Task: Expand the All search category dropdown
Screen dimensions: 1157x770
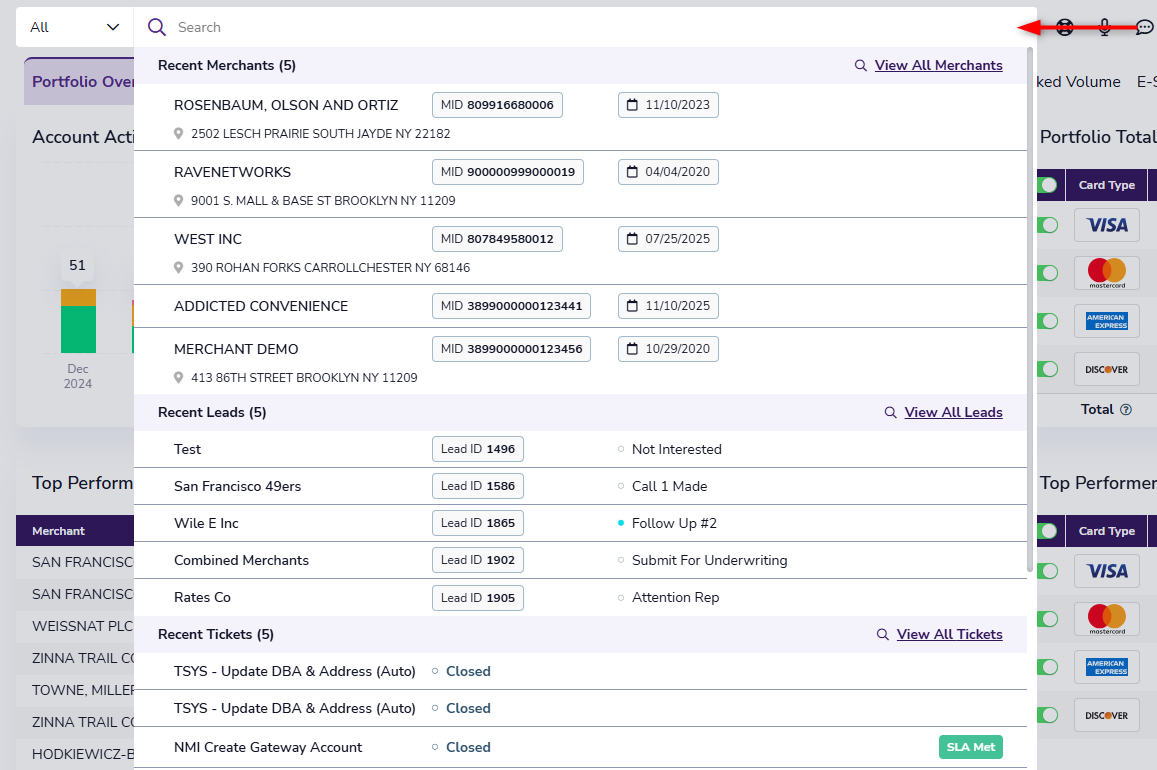Action: point(74,27)
